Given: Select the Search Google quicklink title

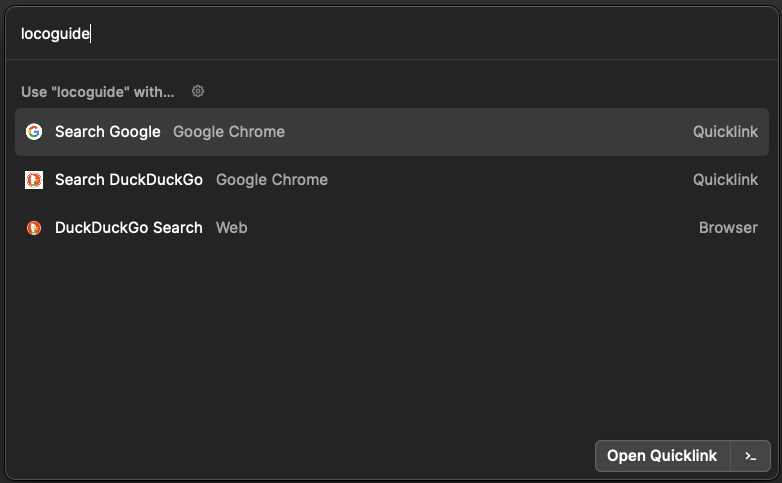Looking at the screenshot, I should (107, 132).
